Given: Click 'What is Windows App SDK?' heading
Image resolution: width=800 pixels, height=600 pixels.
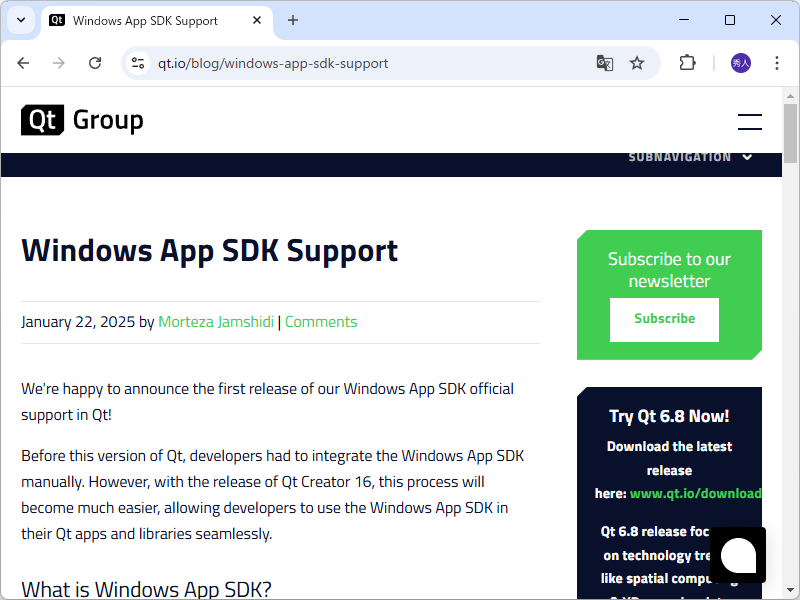Looking at the screenshot, I should pos(146,589).
